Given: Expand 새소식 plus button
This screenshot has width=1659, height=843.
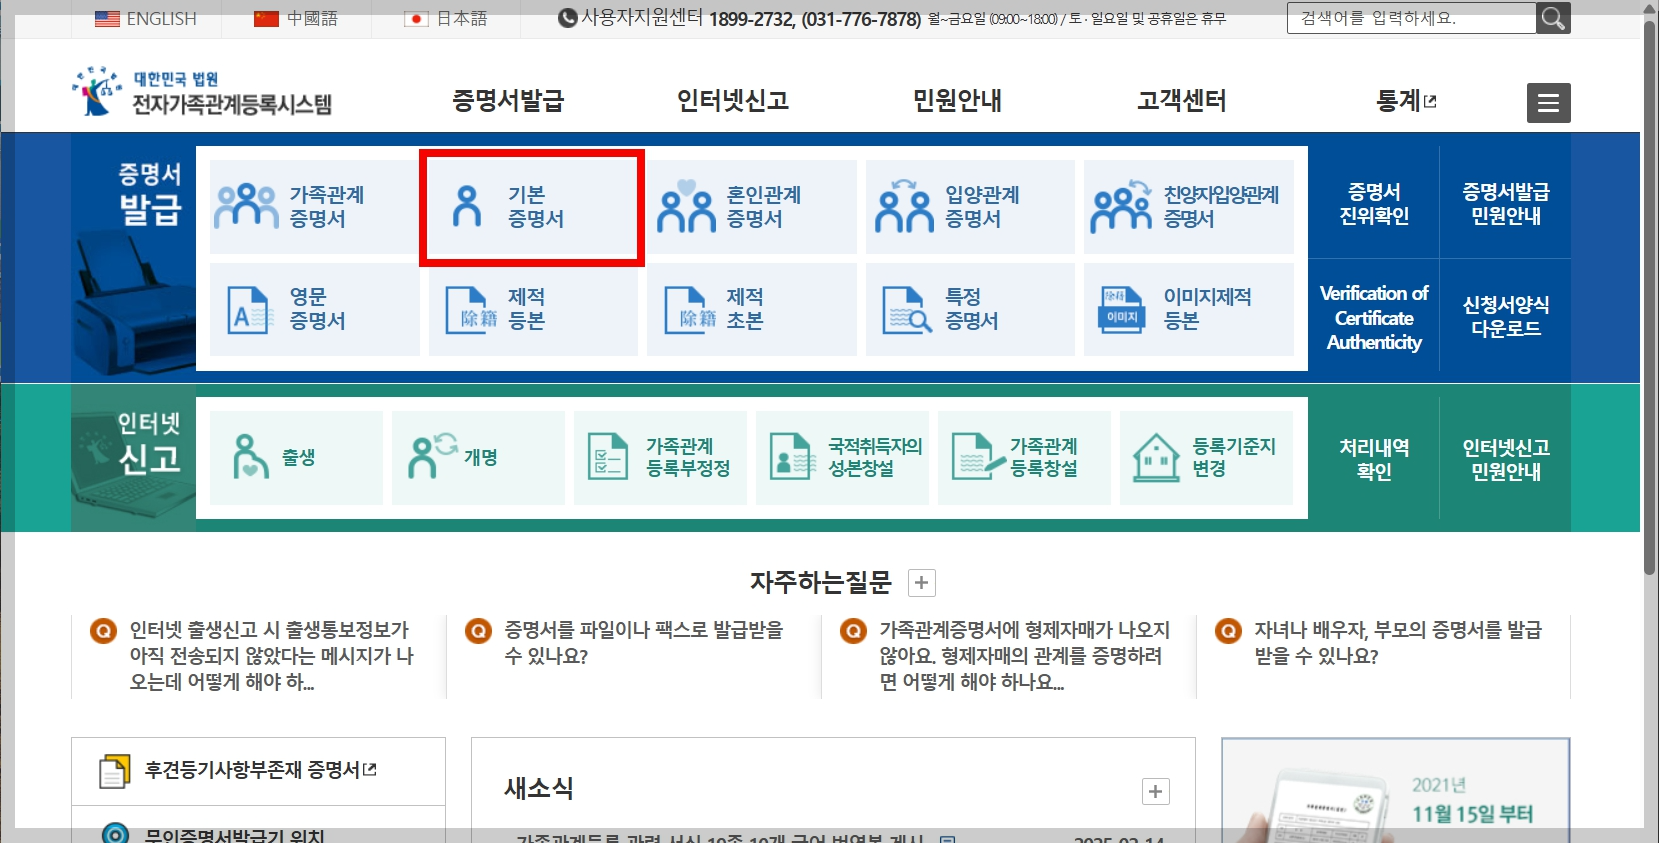Looking at the screenshot, I should 1155,791.
